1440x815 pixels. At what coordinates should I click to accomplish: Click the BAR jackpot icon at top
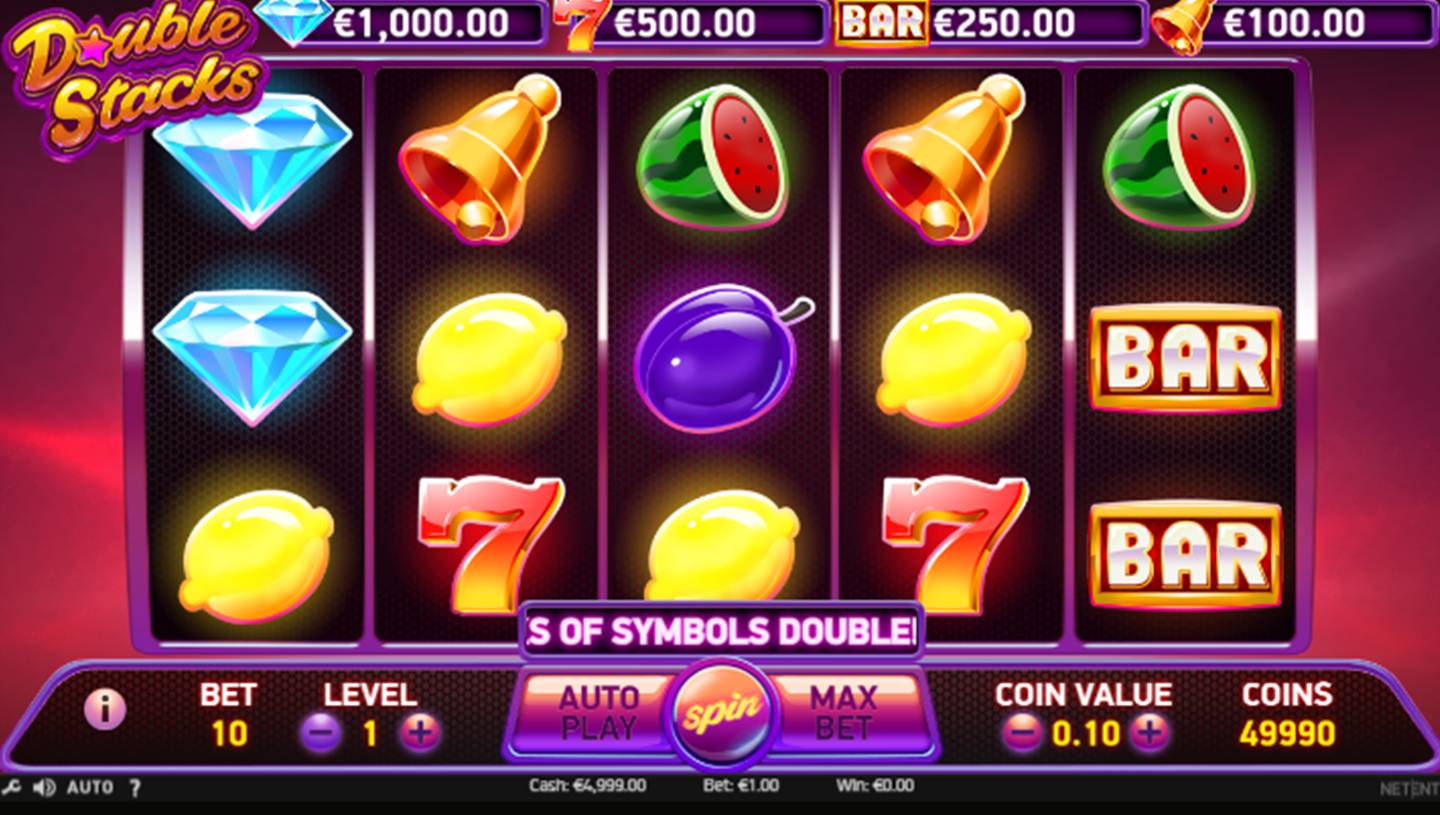pyautogui.click(x=881, y=23)
